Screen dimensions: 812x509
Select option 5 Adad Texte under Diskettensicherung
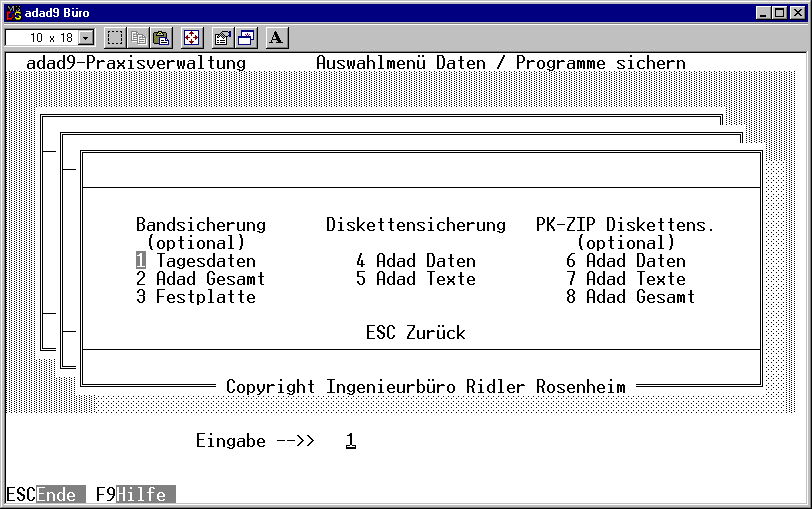pyautogui.click(x=416, y=279)
